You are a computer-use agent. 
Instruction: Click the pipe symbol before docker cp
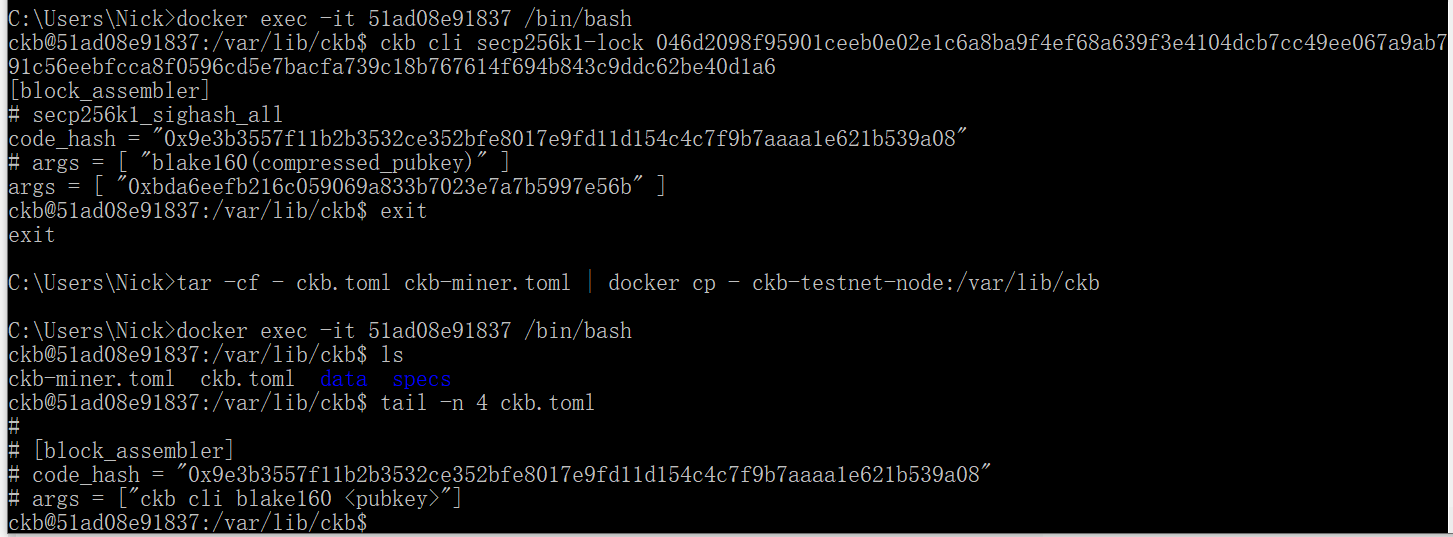(x=589, y=283)
